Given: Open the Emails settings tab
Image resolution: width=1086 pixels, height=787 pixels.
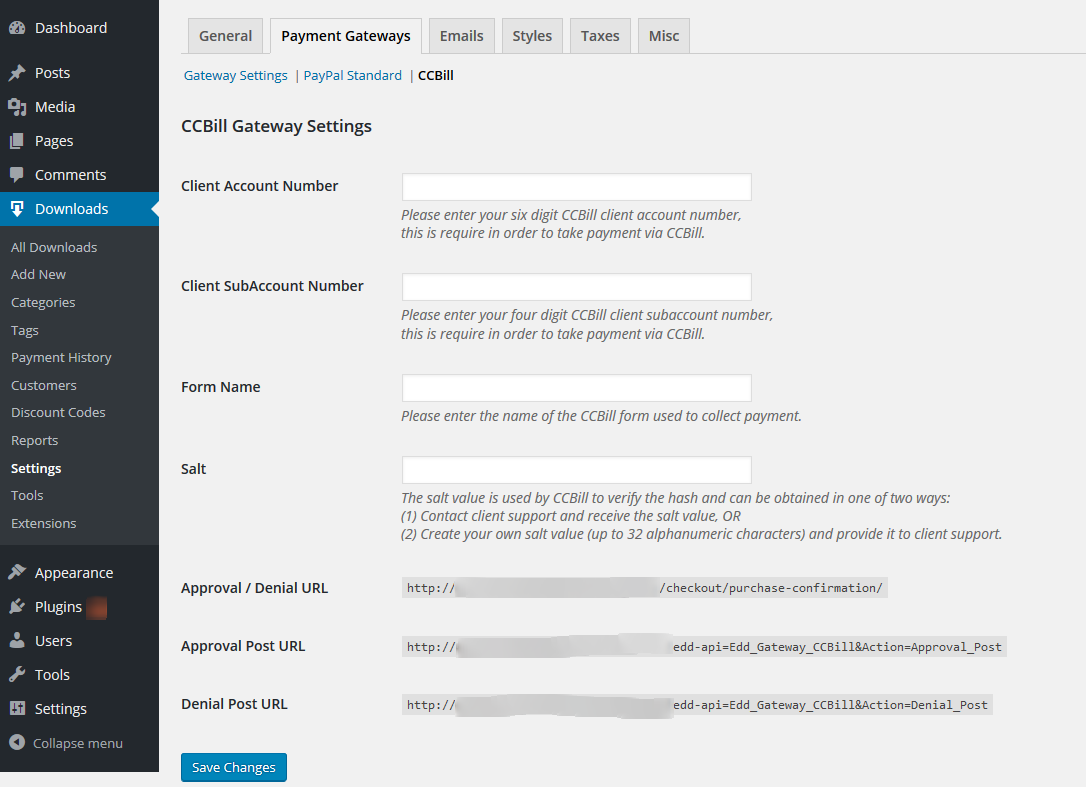Looking at the screenshot, I should 461,36.
